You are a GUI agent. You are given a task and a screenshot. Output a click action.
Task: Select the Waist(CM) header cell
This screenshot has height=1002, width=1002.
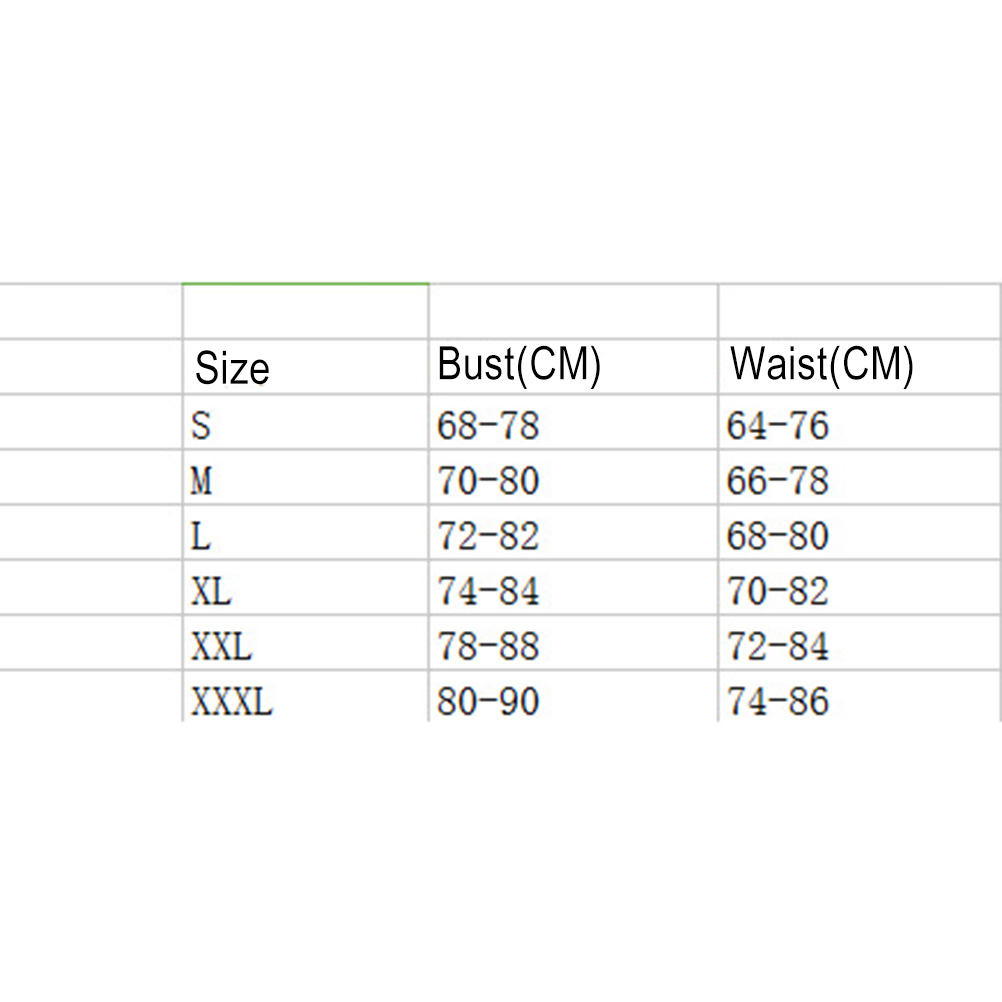pyautogui.click(x=821, y=366)
